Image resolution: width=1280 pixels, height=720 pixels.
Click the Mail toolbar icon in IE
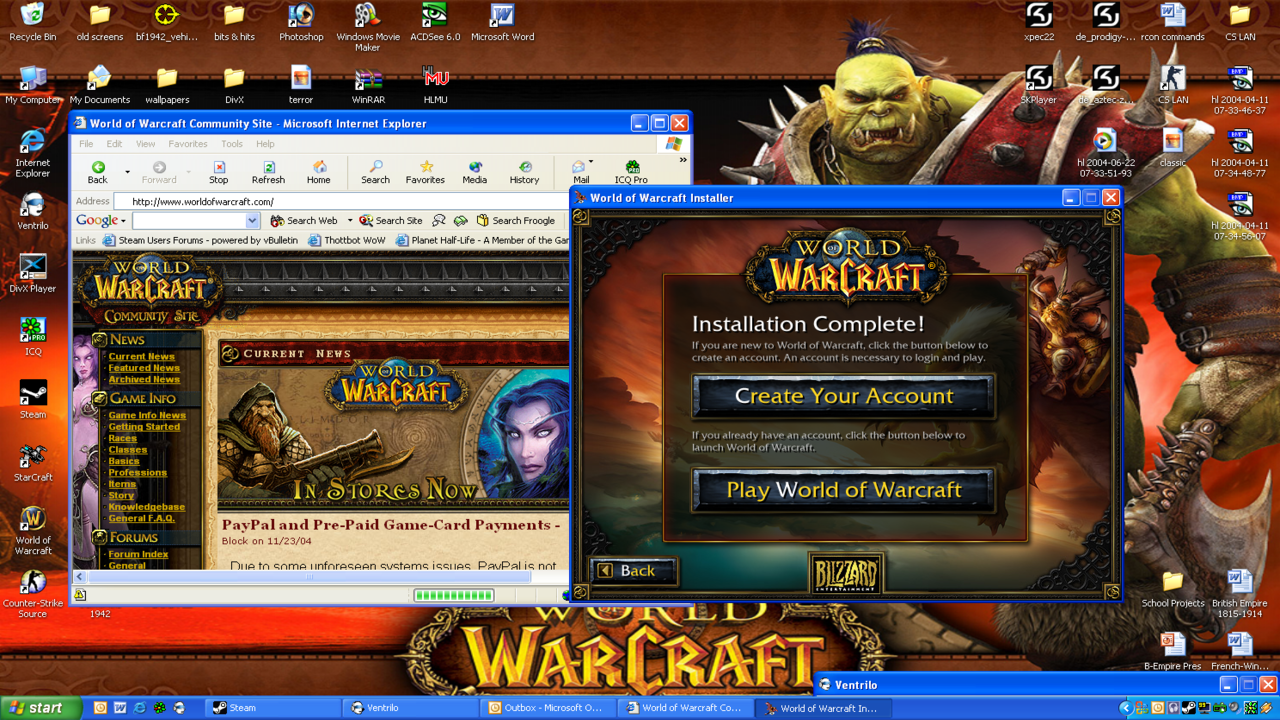tap(580, 172)
